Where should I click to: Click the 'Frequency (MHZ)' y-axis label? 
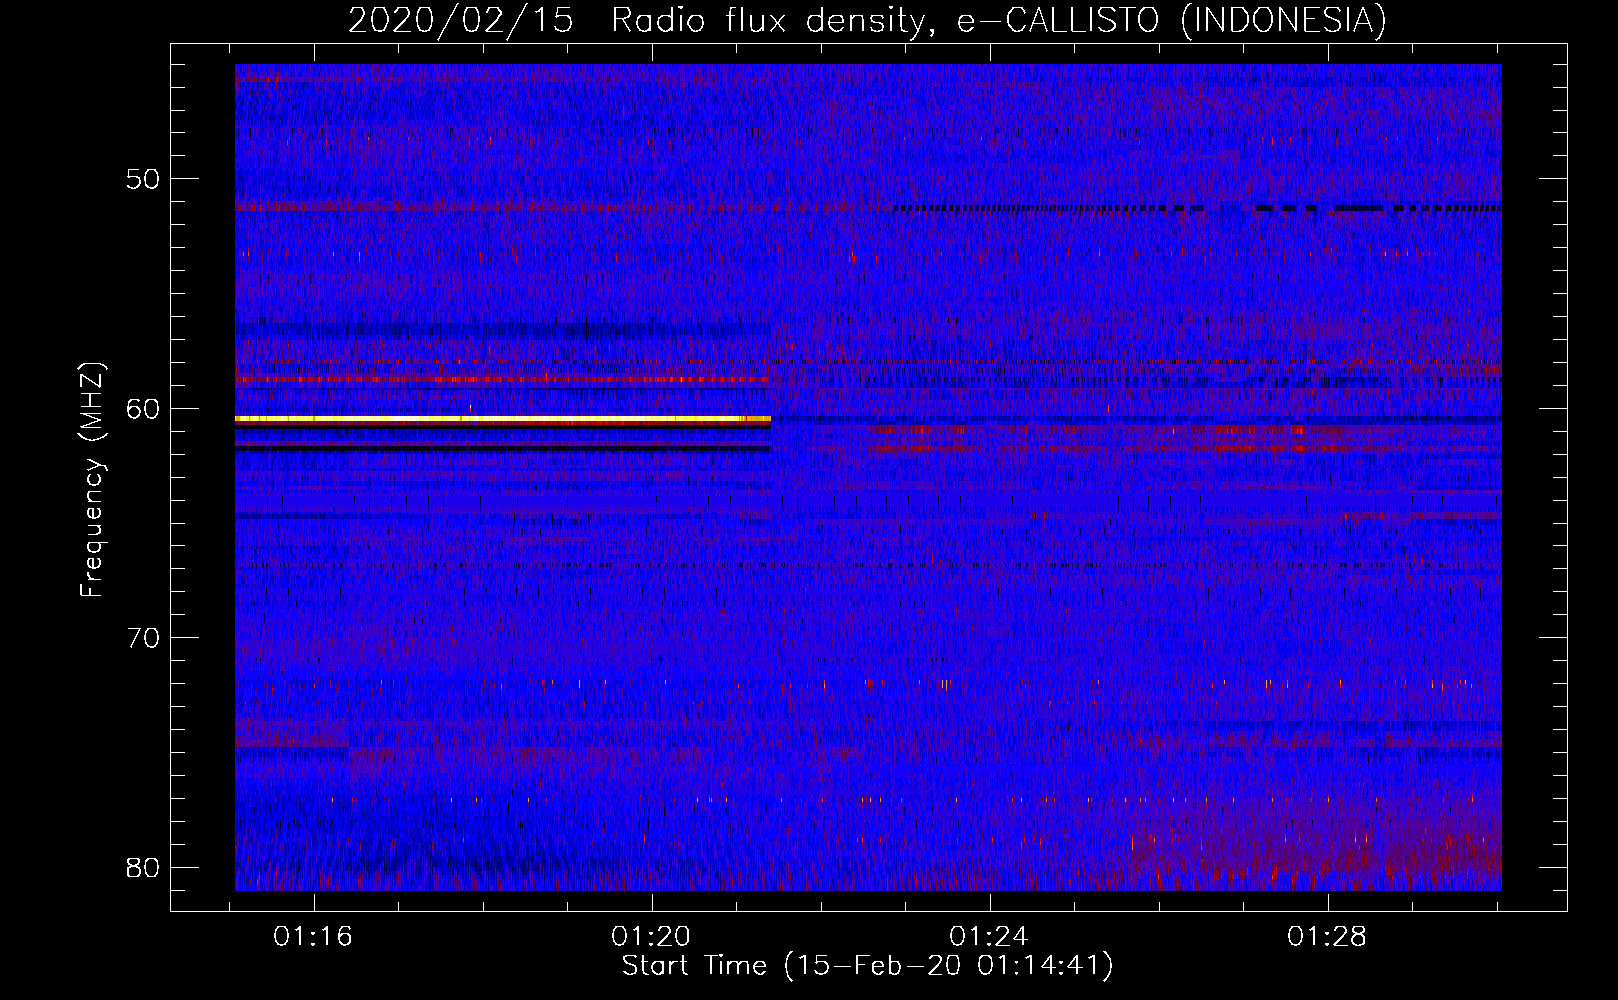(x=92, y=480)
